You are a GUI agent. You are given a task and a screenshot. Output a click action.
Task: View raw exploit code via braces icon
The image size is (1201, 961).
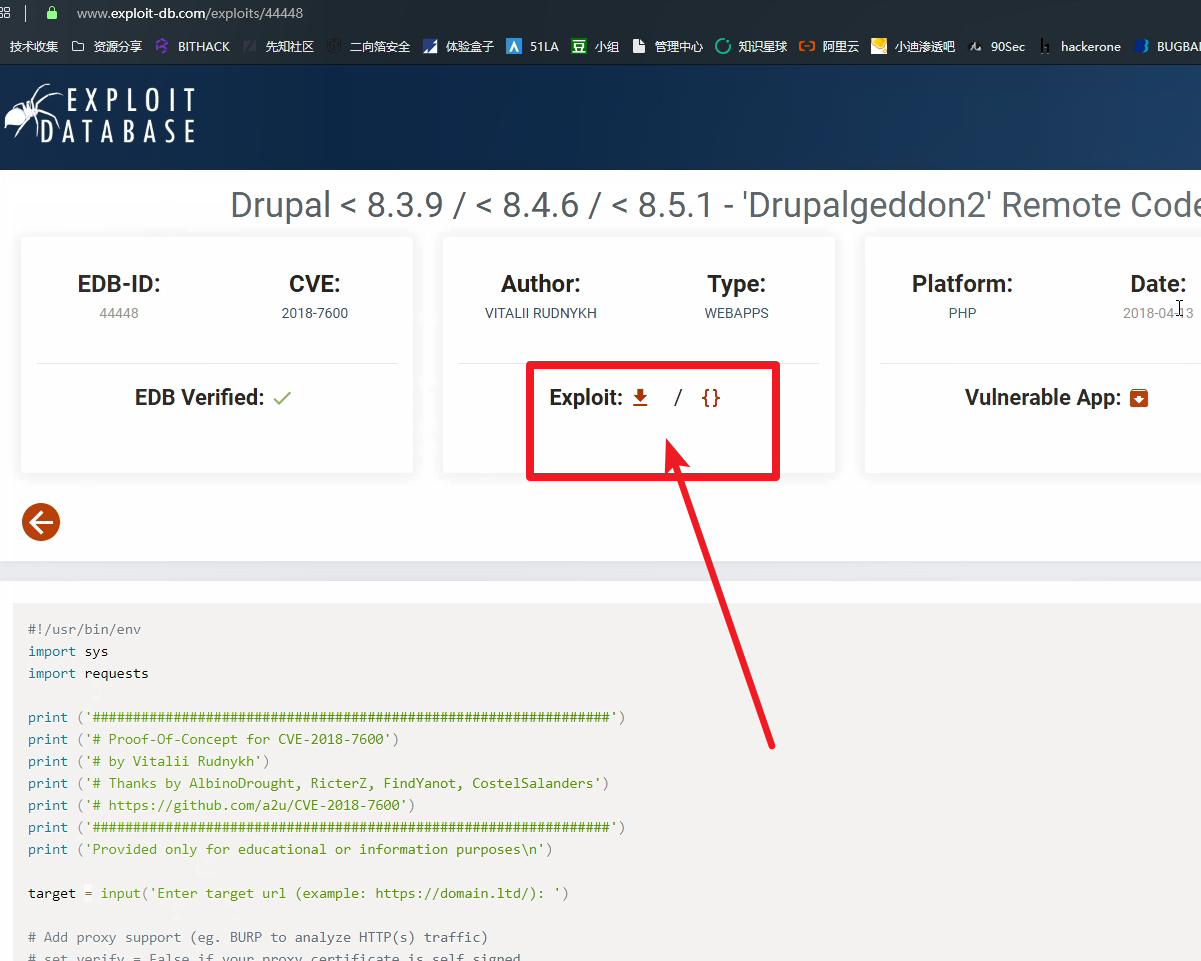pyautogui.click(x=711, y=398)
